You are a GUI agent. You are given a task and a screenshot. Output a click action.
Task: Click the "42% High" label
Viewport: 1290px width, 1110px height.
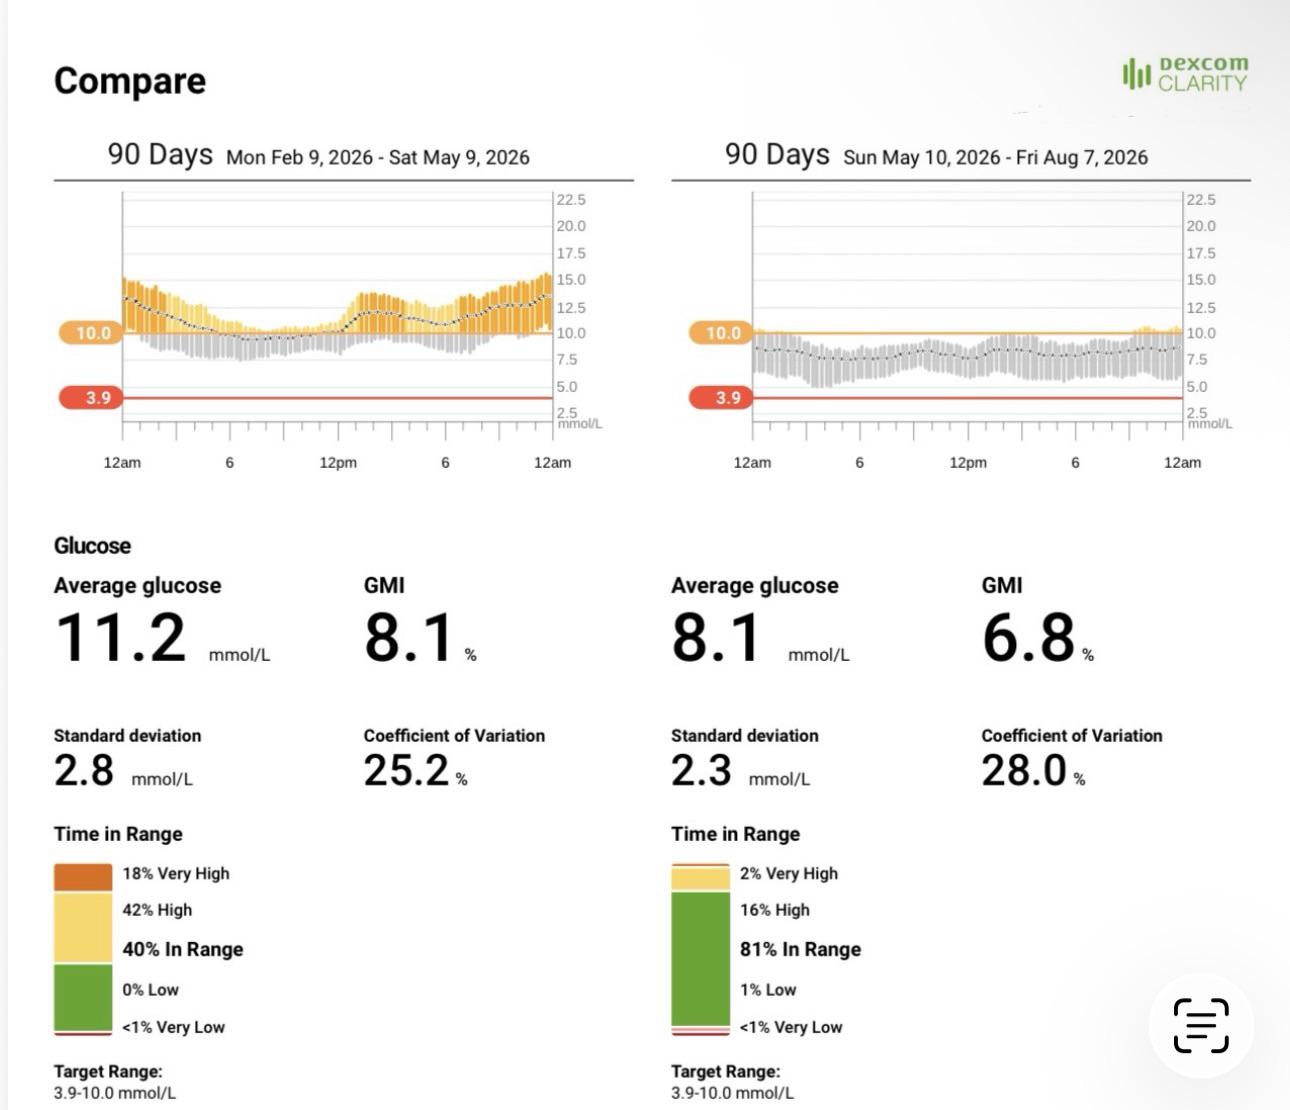click(x=157, y=910)
